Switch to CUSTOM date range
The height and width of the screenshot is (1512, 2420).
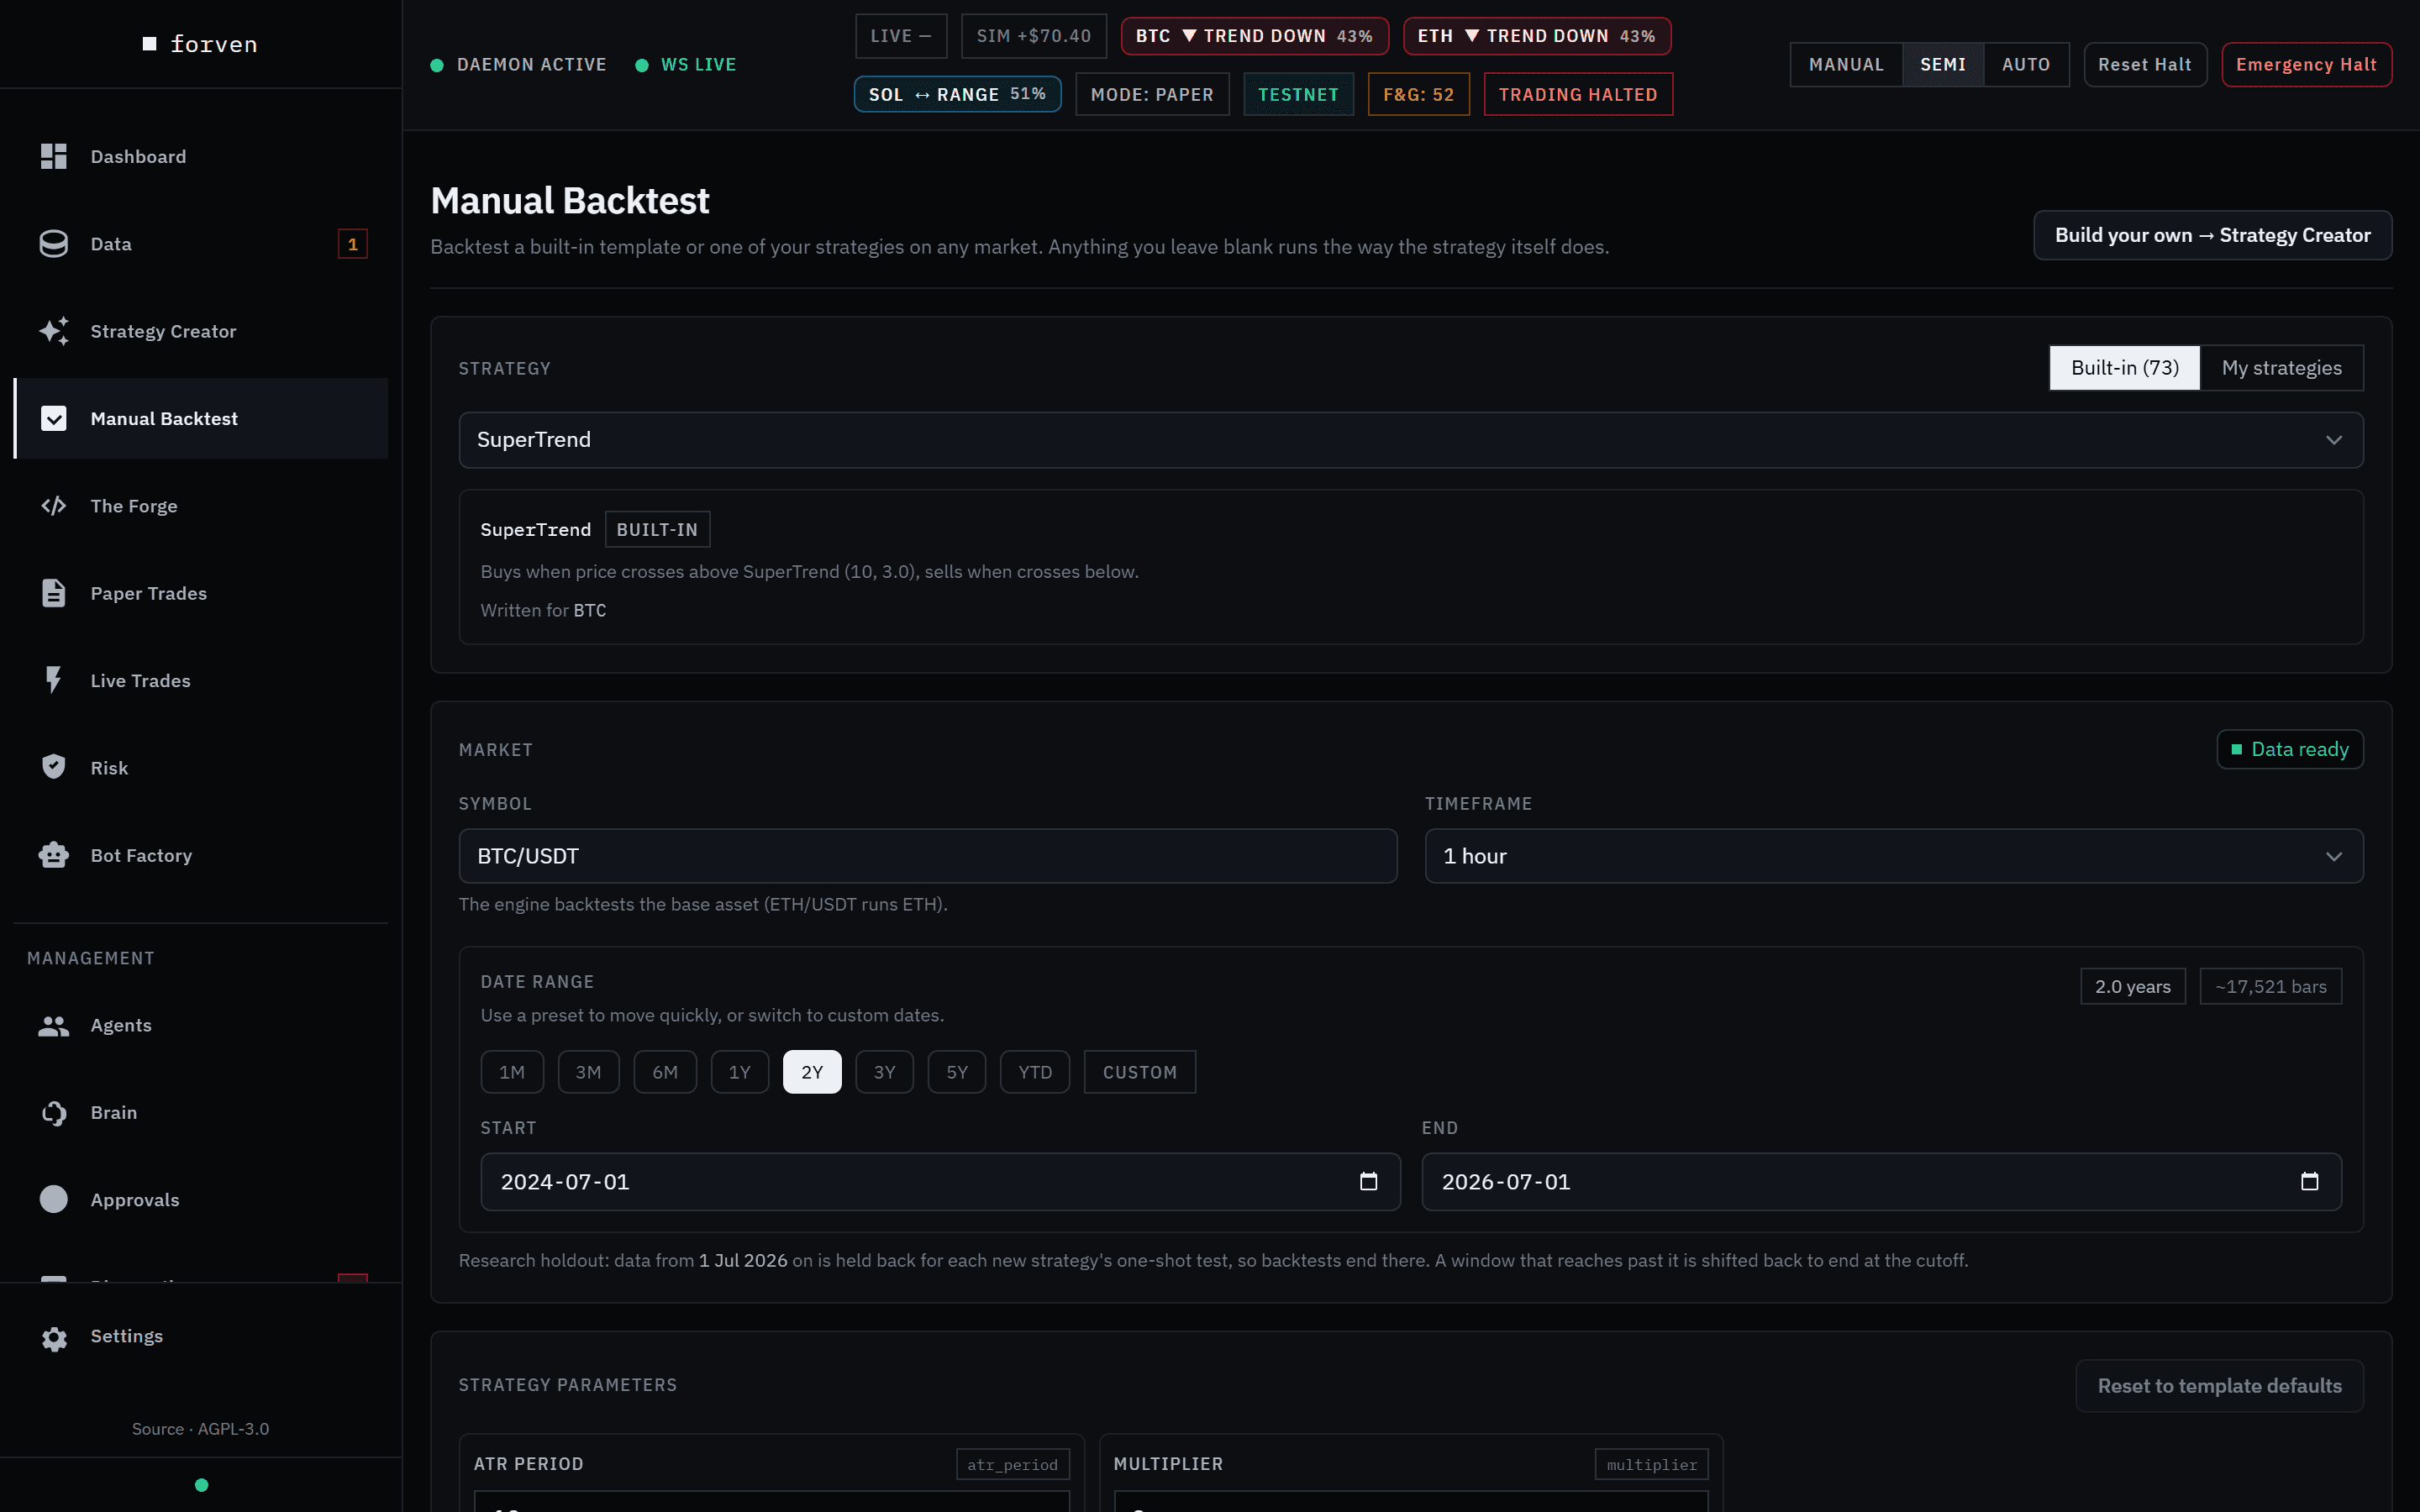click(1139, 1072)
